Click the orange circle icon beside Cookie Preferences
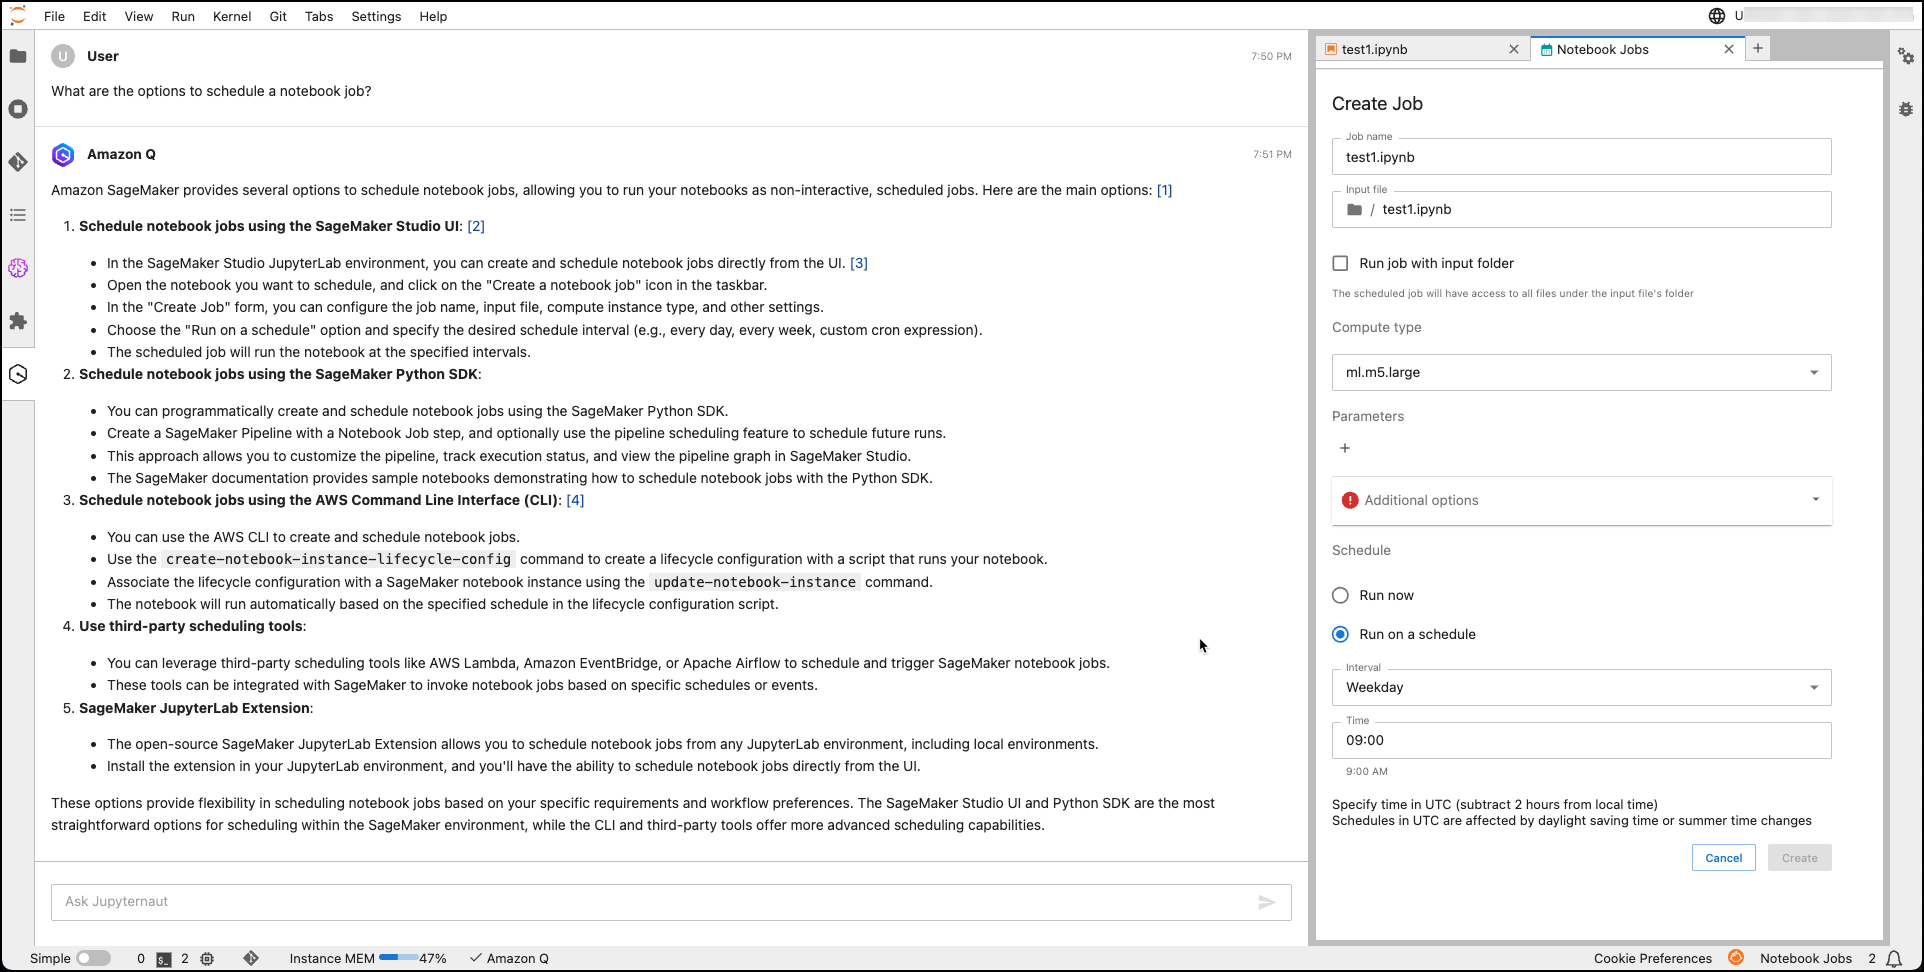 (x=1736, y=958)
